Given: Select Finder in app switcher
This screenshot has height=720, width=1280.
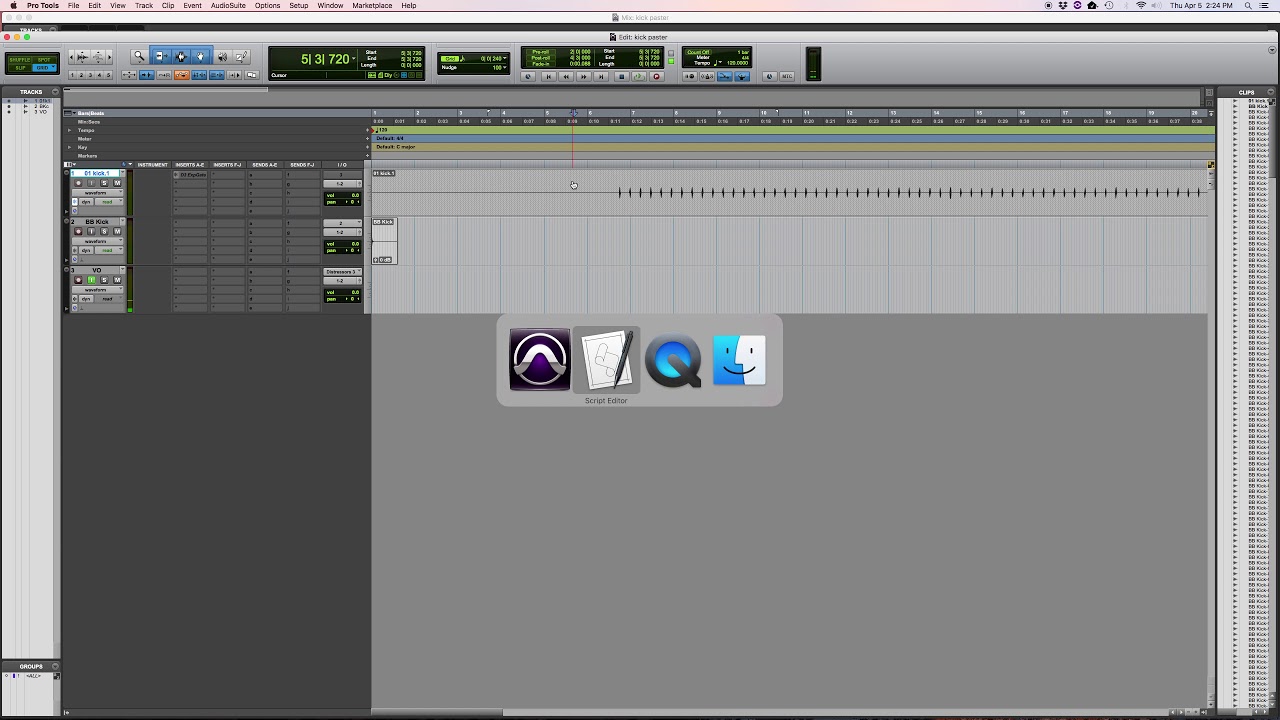Looking at the screenshot, I should [x=739, y=359].
